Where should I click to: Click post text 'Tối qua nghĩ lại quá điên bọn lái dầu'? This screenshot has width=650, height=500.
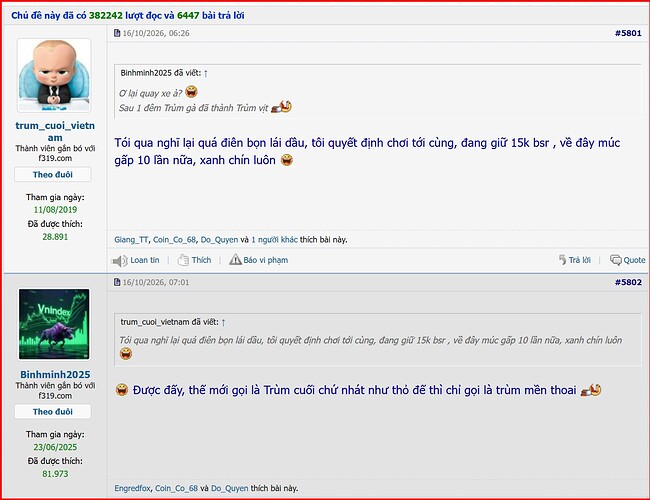coord(211,143)
